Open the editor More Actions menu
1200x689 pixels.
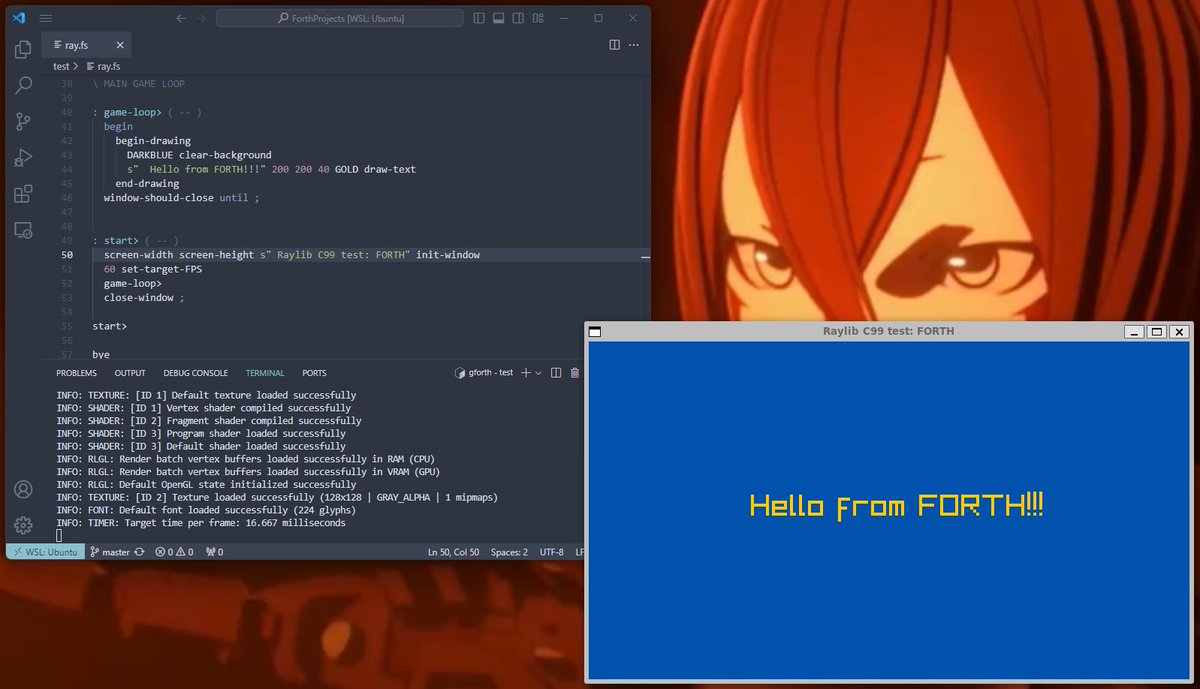click(634, 45)
